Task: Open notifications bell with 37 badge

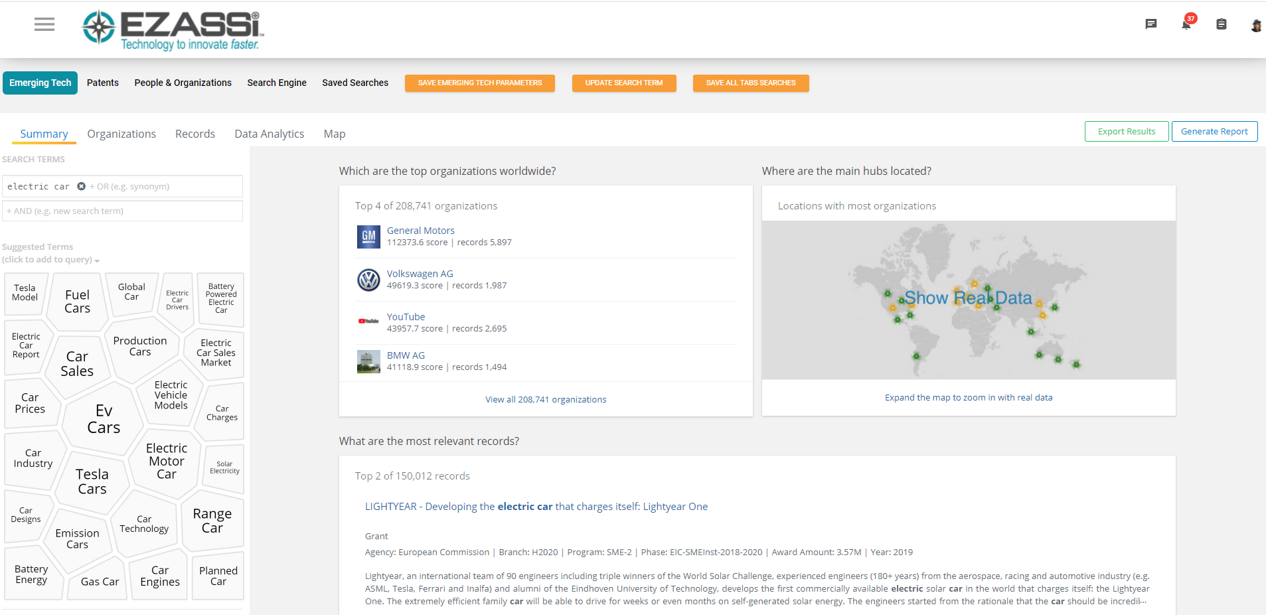Action: (1186, 24)
